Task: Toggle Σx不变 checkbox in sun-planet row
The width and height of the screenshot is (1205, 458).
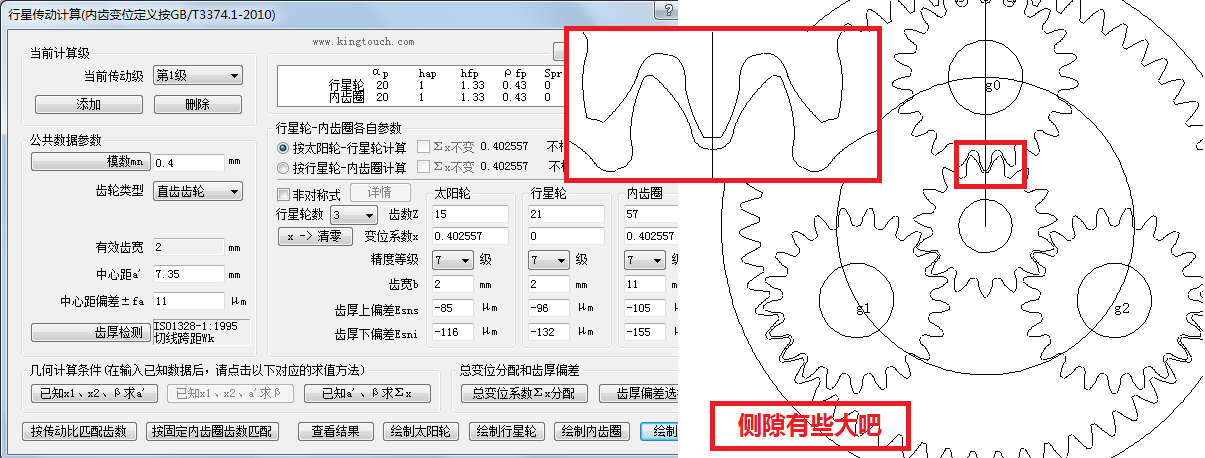Action: click(x=446, y=147)
